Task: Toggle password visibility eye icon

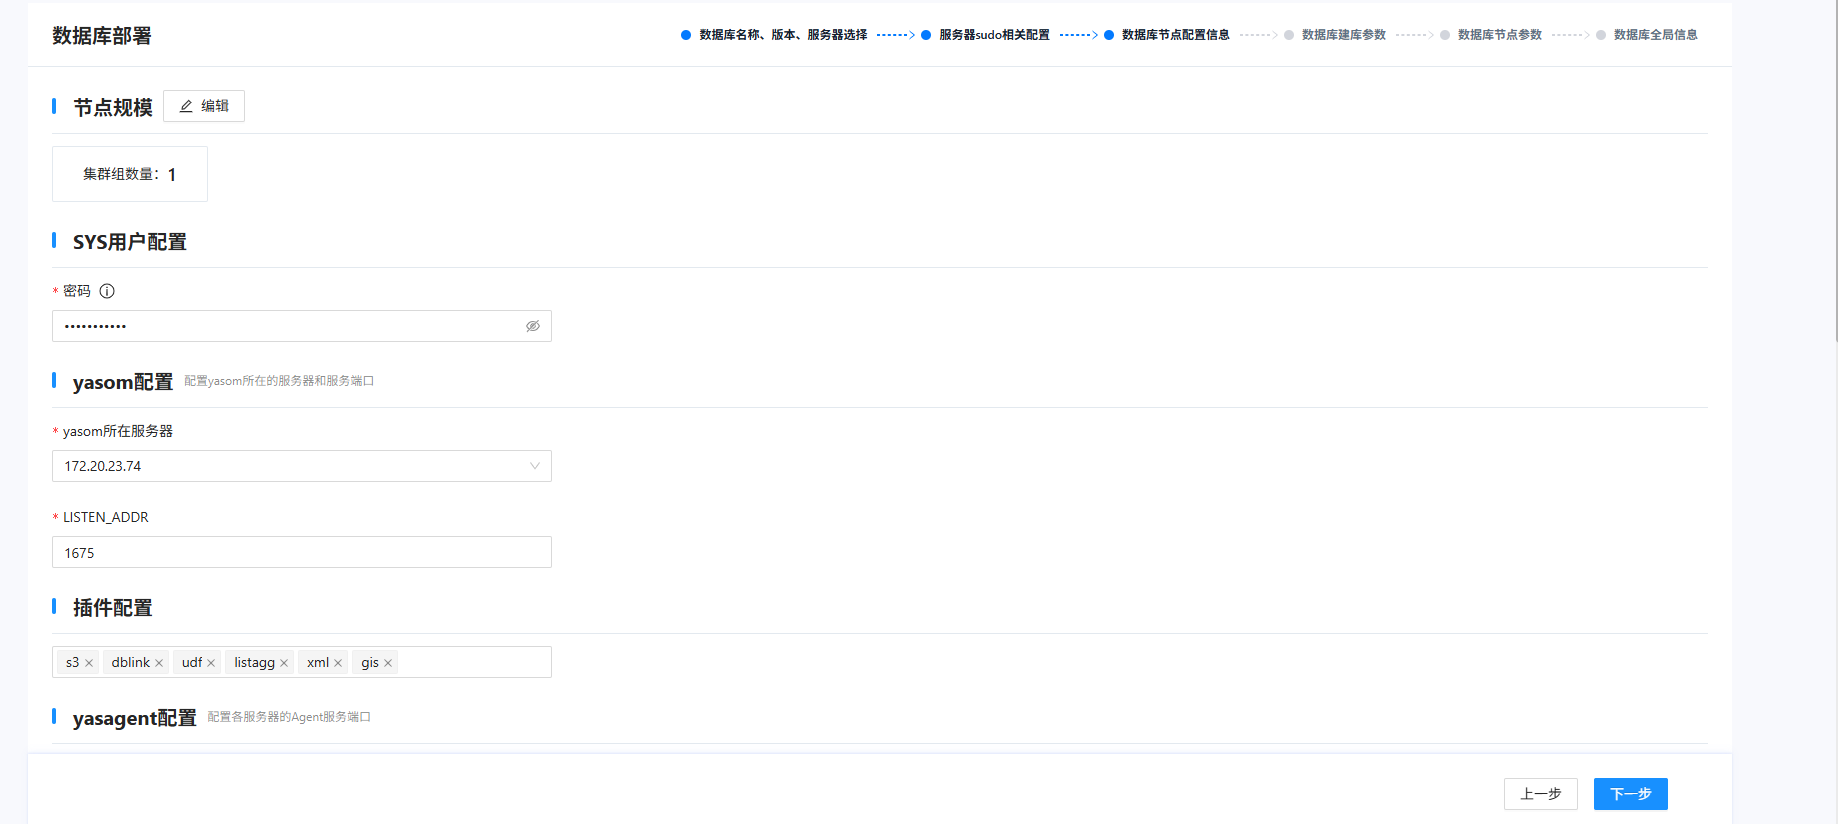Action: (x=533, y=326)
